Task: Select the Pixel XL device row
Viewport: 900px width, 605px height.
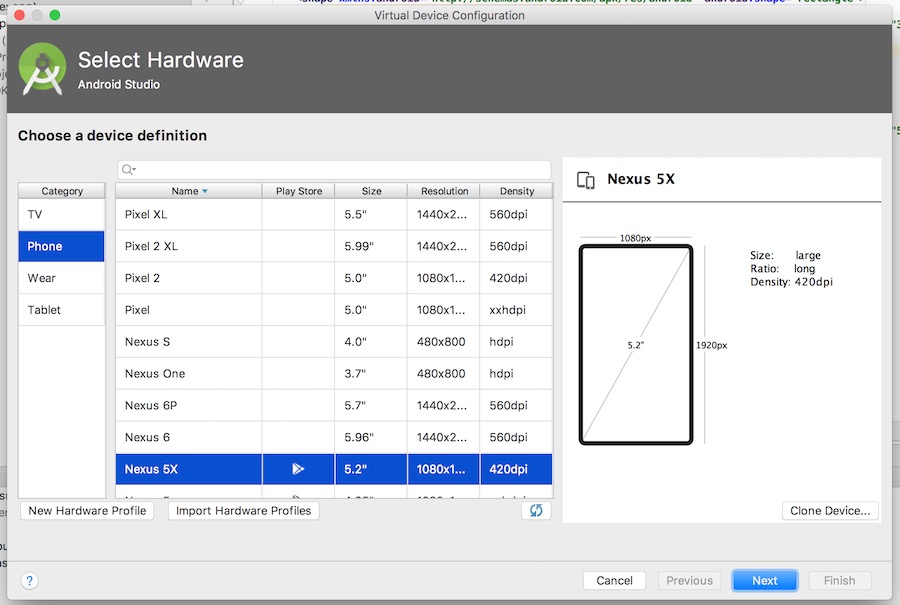Action: tap(334, 214)
